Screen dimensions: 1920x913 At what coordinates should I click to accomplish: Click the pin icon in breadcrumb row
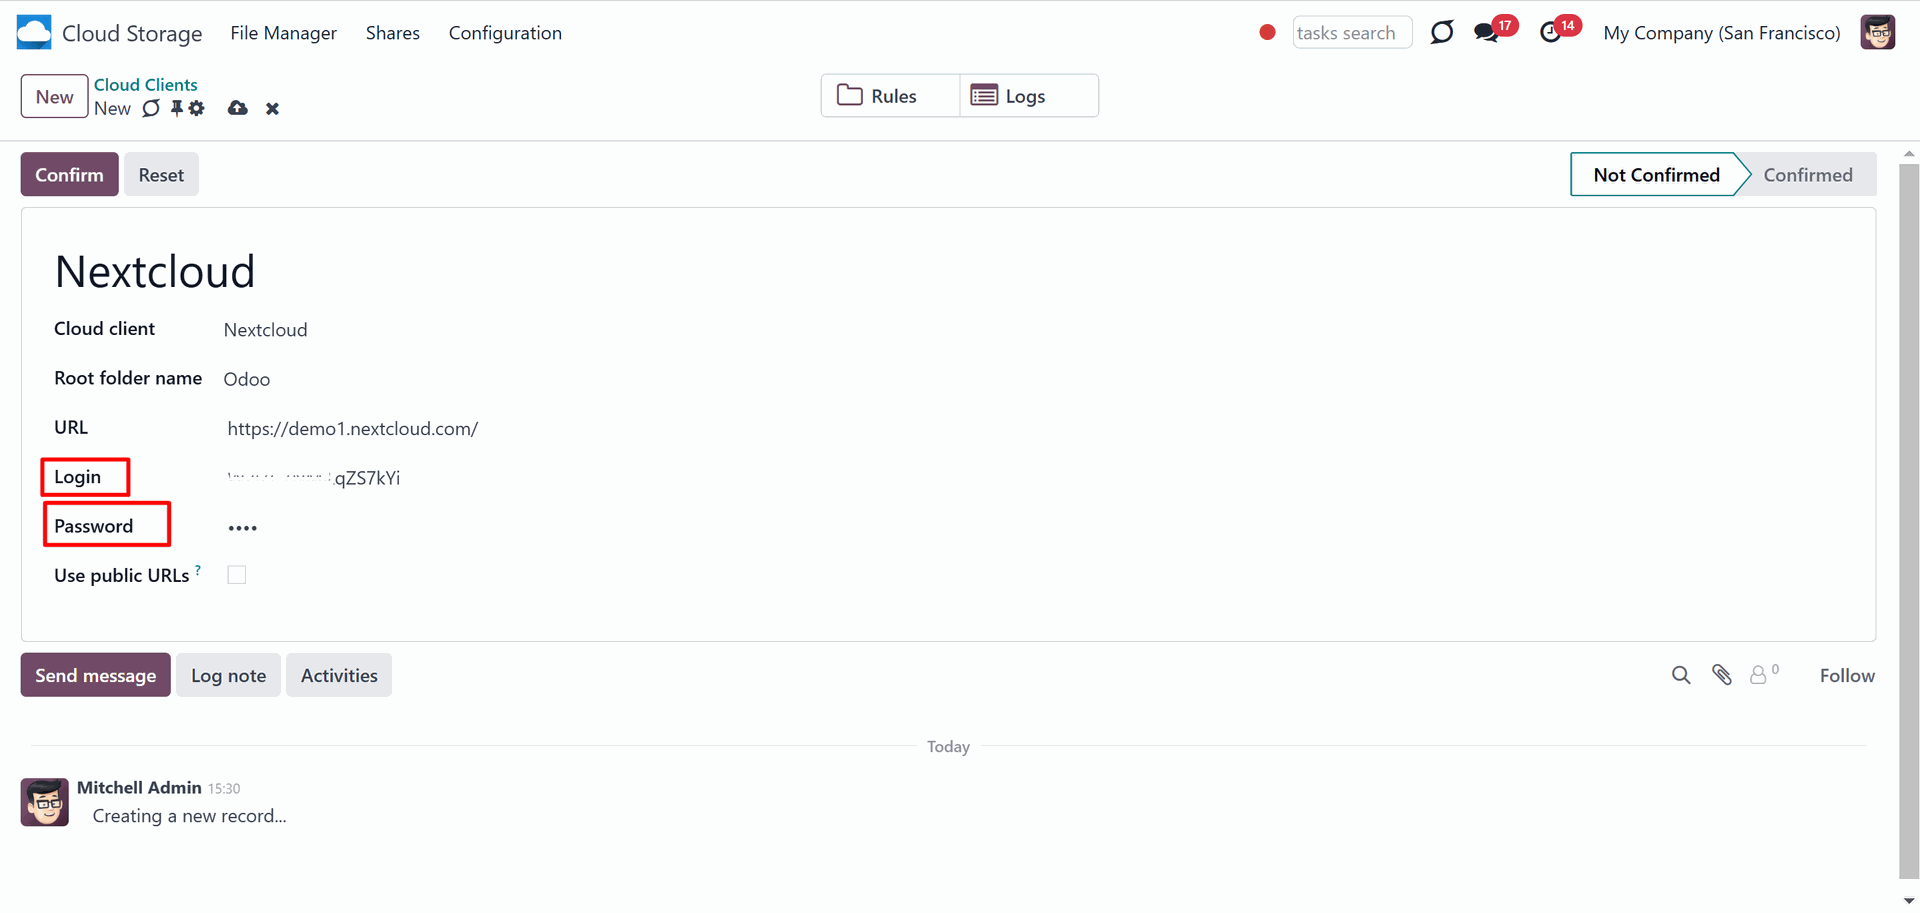177,108
